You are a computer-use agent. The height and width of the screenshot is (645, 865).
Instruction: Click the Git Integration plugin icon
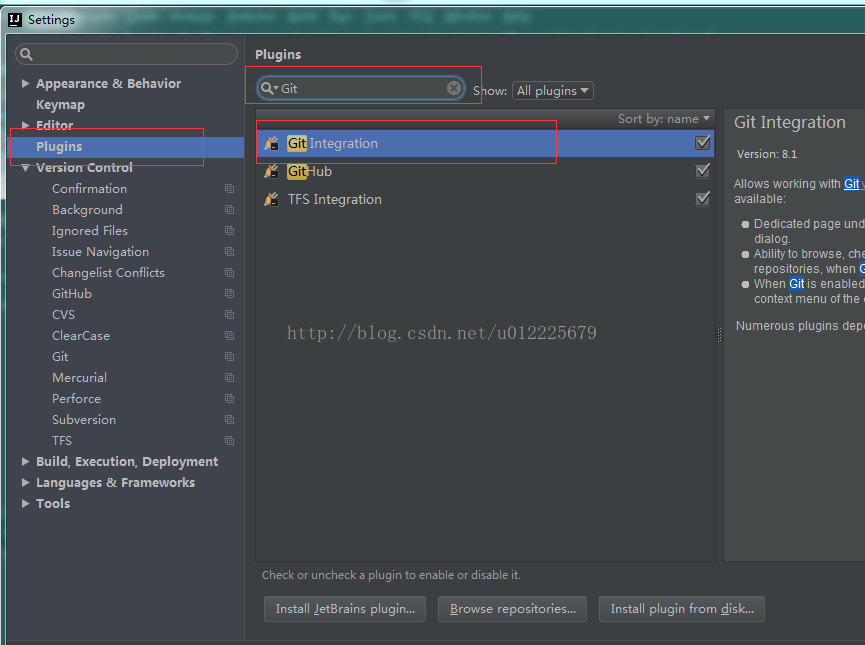tap(271, 143)
